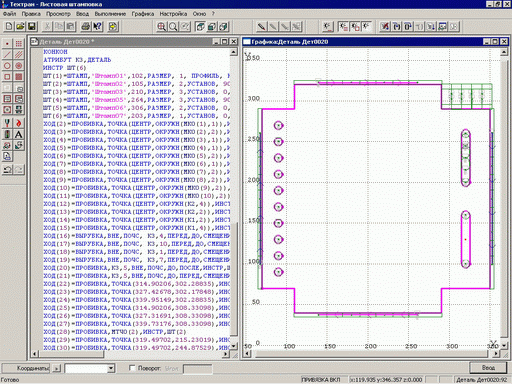This screenshot has height=384, width=512.
Task: Click the КОНКОН line in editor
Action: coord(55,52)
